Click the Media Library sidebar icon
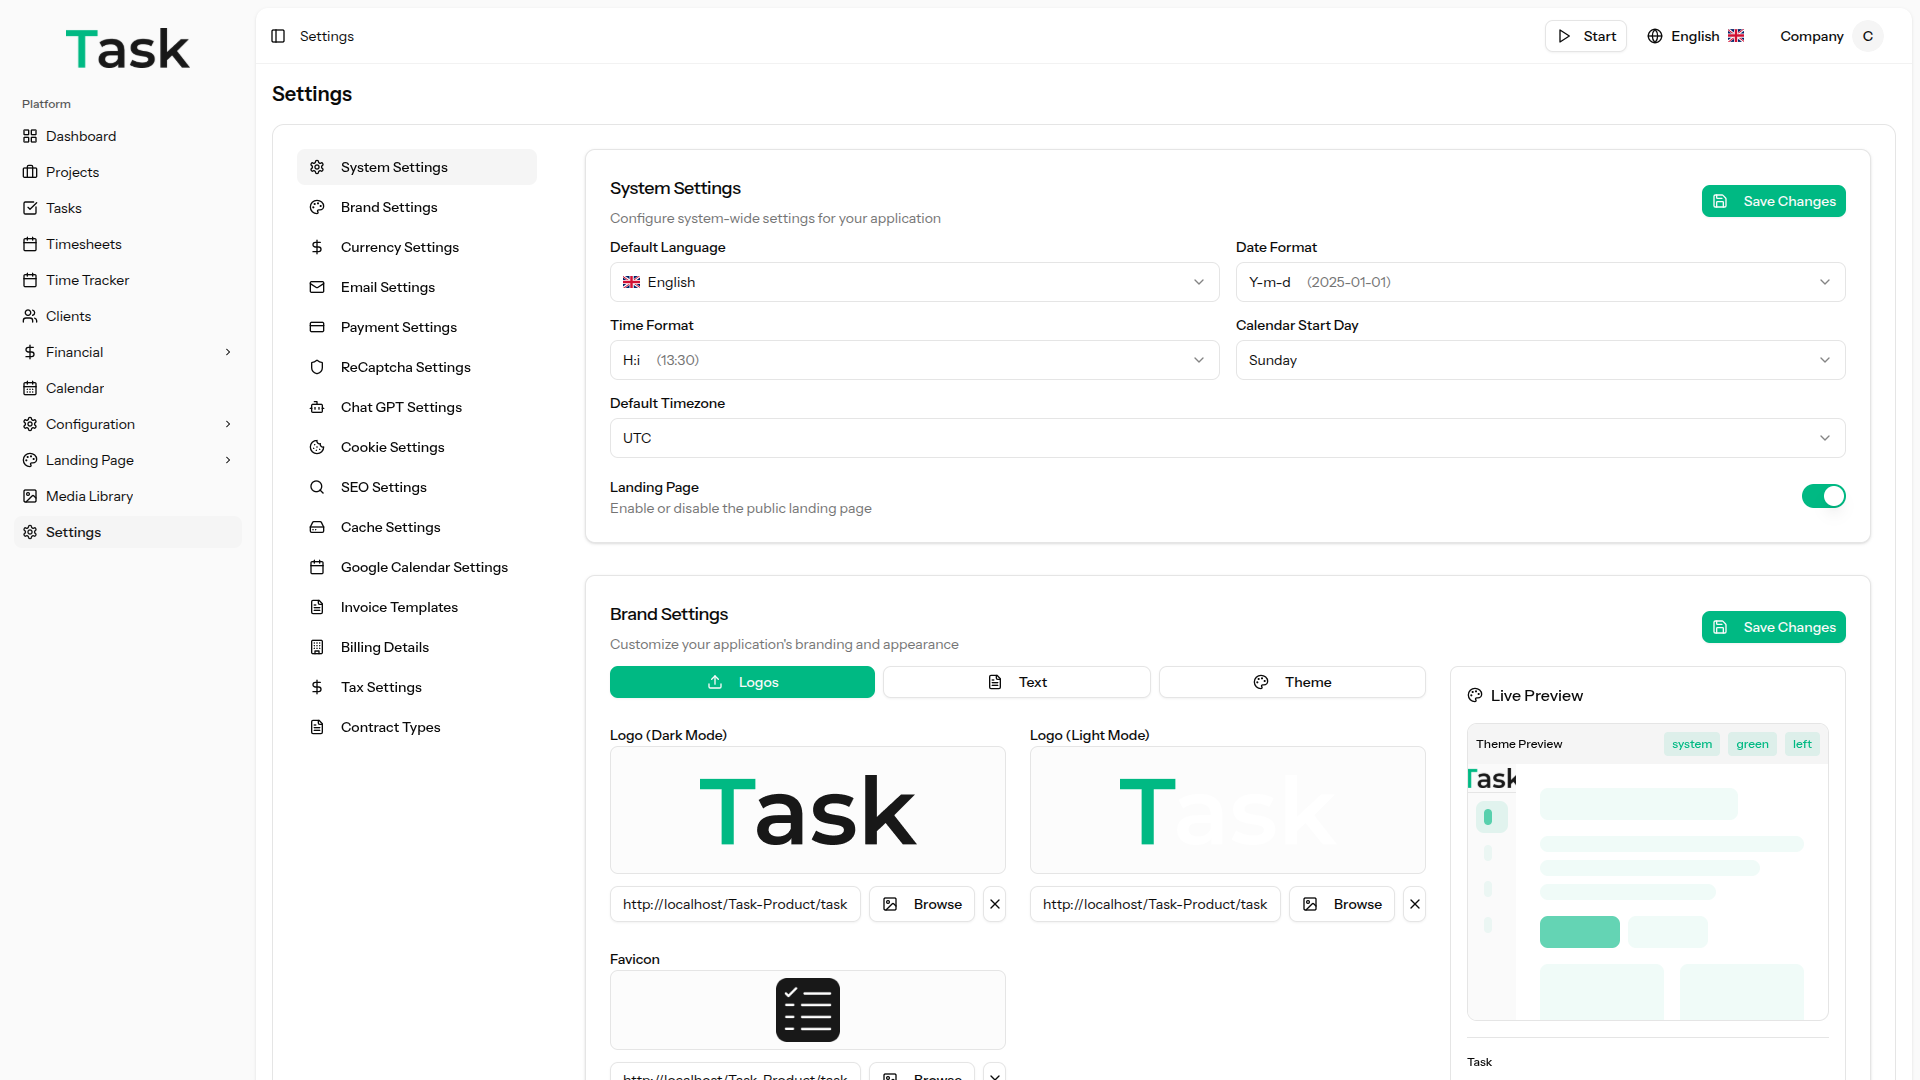Screen dimensions: 1920x1080 pyautogui.click(x=30, y=496)
